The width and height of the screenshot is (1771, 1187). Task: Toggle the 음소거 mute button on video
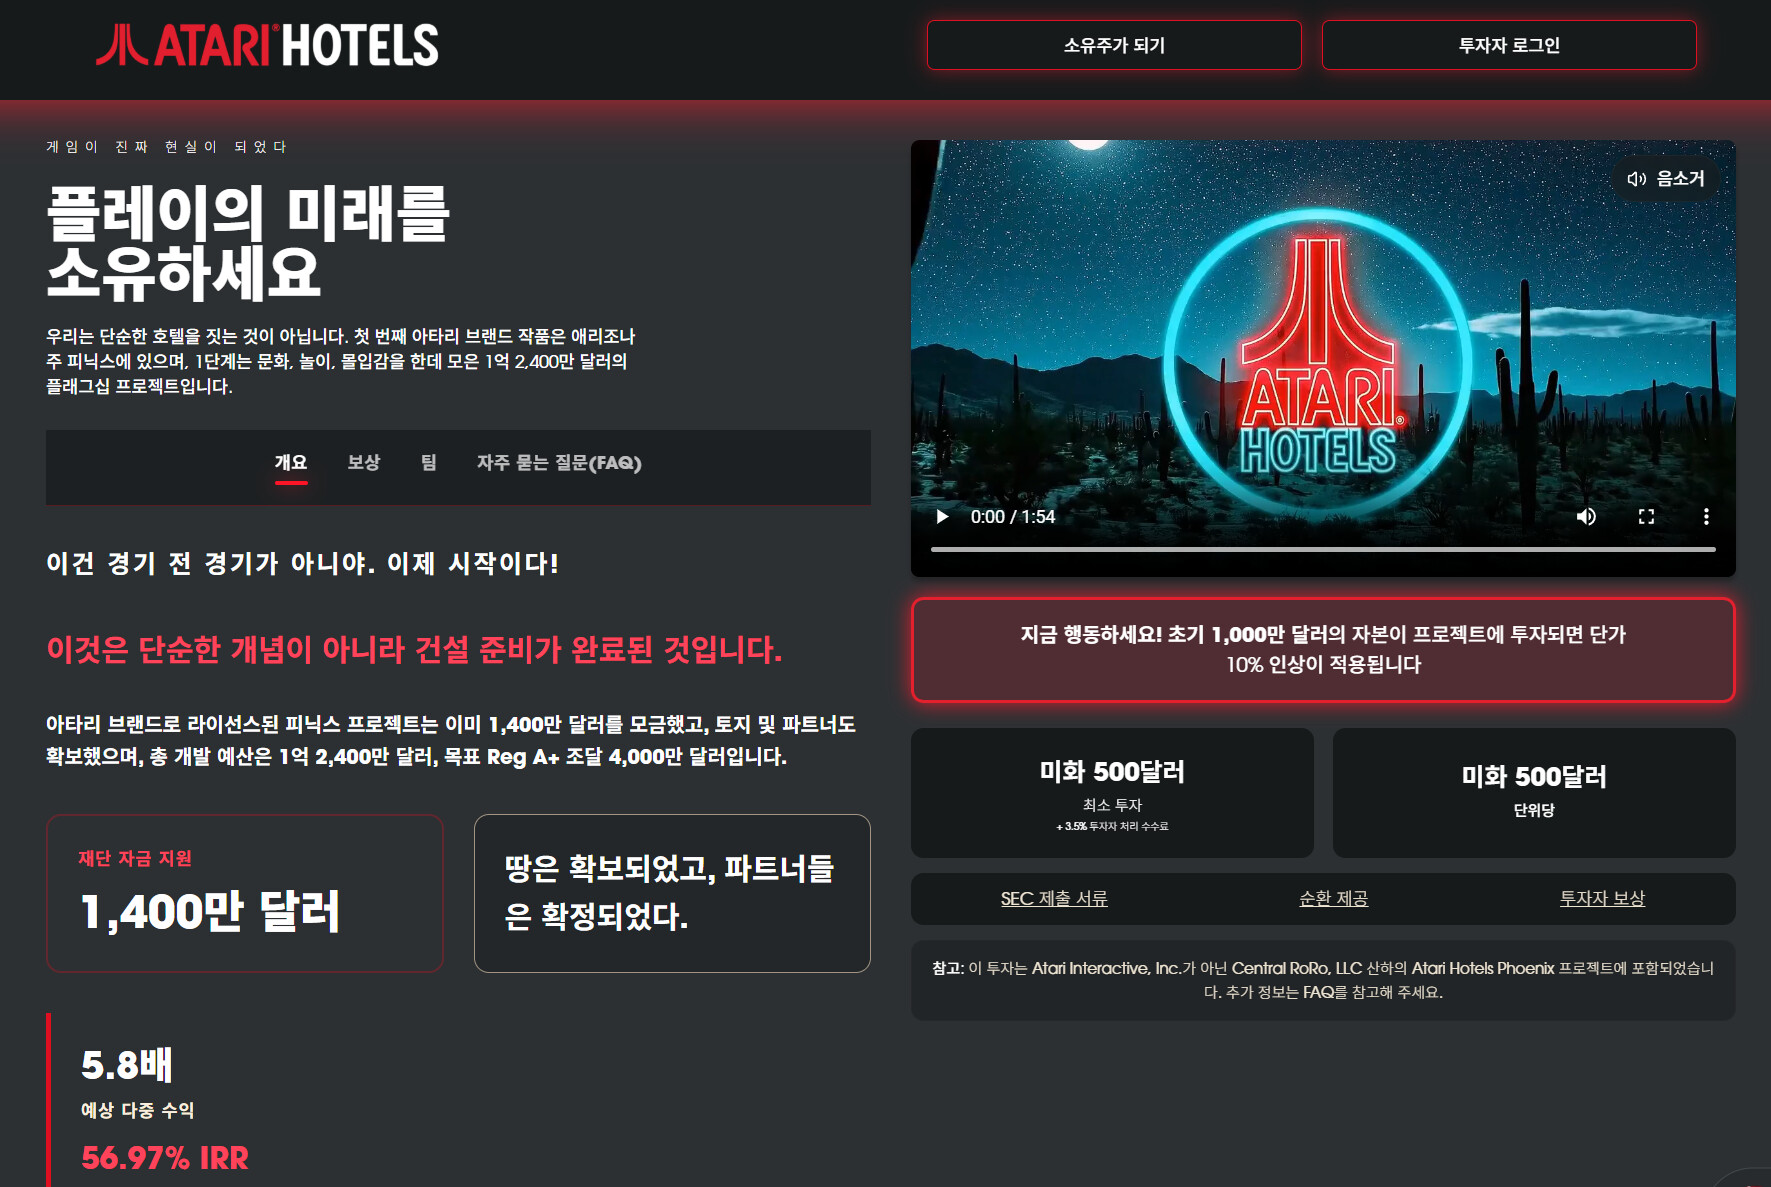[1665, 179]
